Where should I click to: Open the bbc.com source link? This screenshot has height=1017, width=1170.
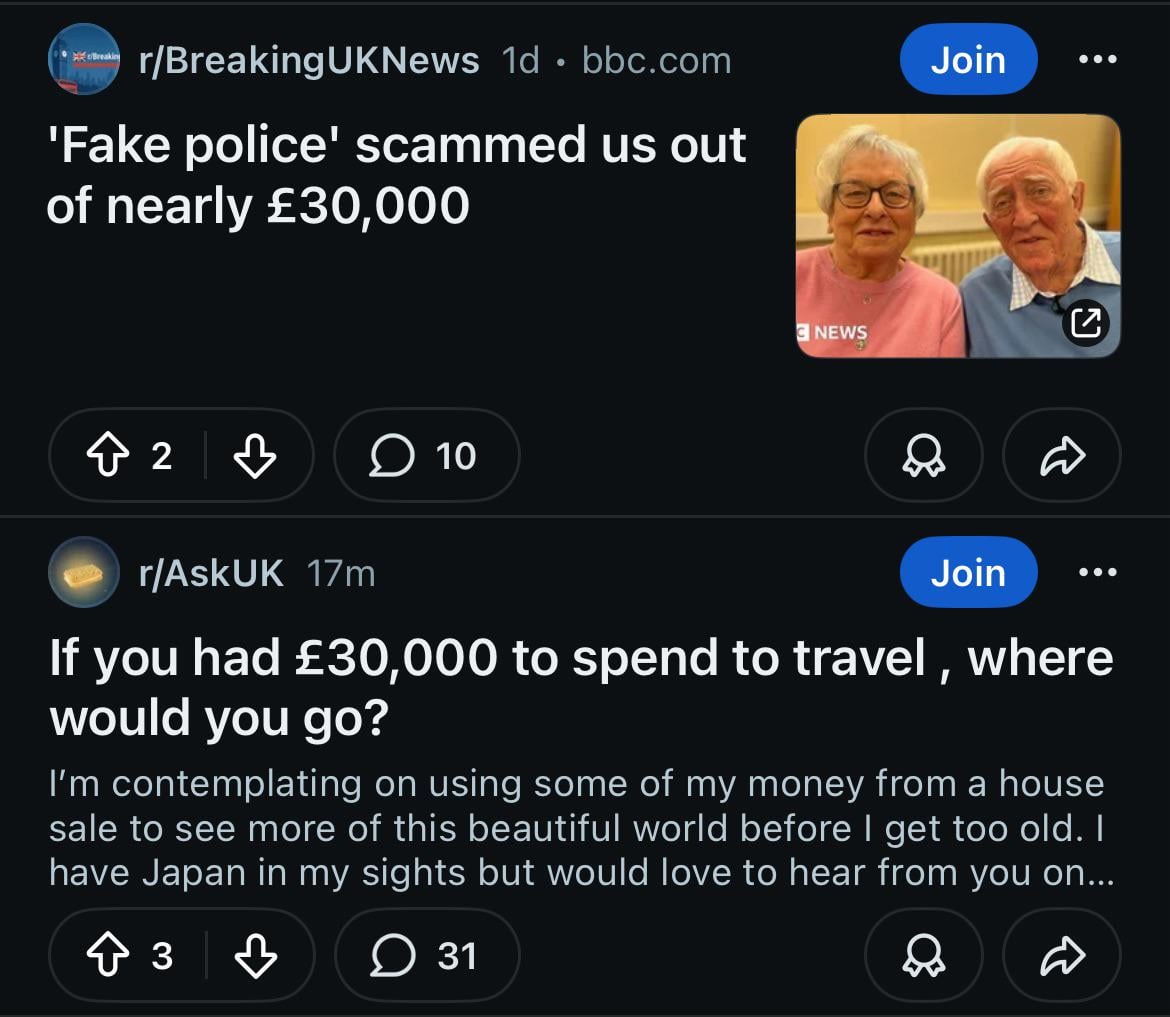656,61
